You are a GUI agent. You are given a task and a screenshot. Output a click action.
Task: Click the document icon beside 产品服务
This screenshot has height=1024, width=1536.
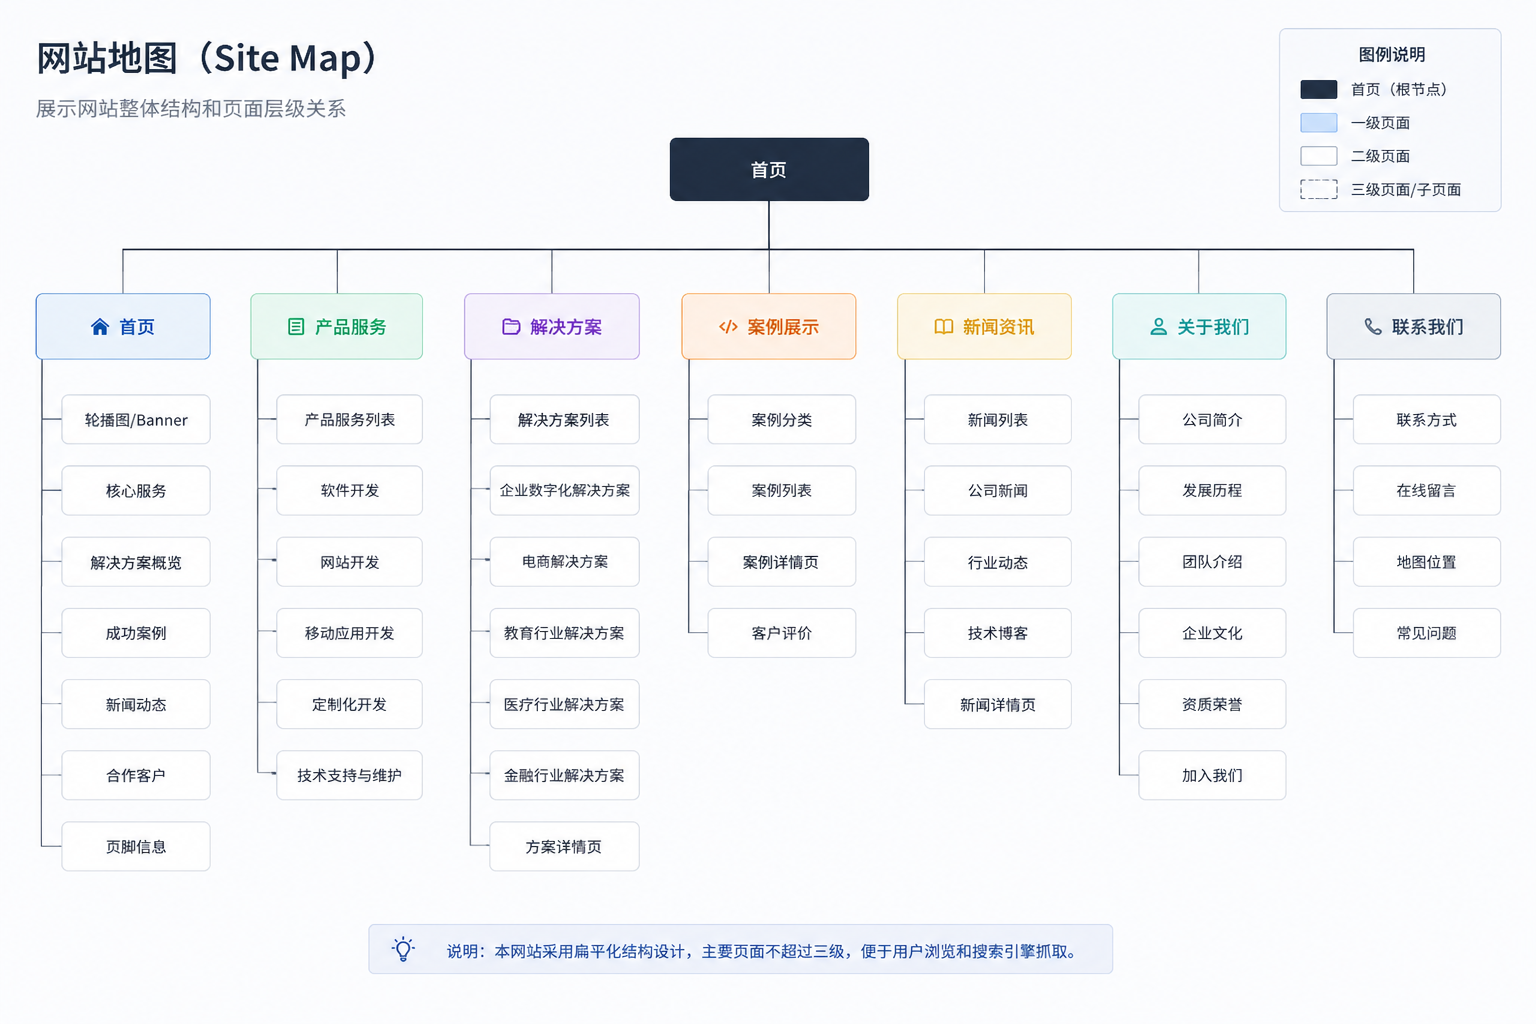point(296,327)
